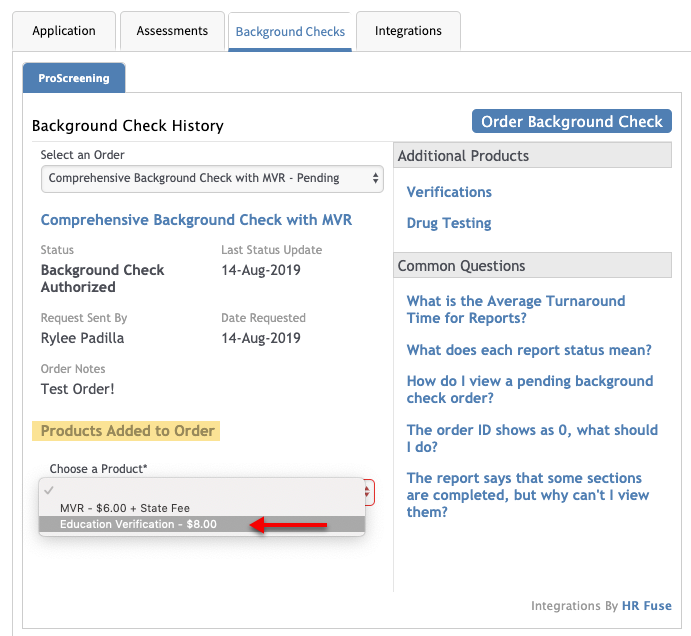The height and width of the screenshot is (636, 691).
Task: Click the Rylee Padilla requester name
Action: point(82,338)
